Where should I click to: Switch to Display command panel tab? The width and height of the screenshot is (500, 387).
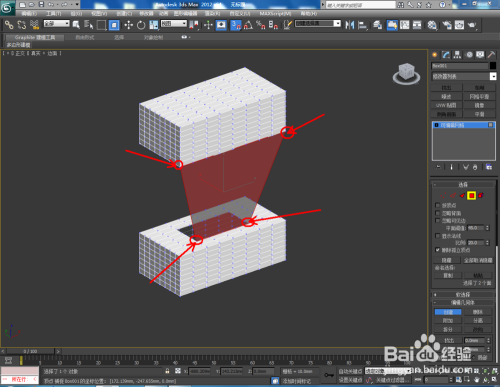pos(480,55)
